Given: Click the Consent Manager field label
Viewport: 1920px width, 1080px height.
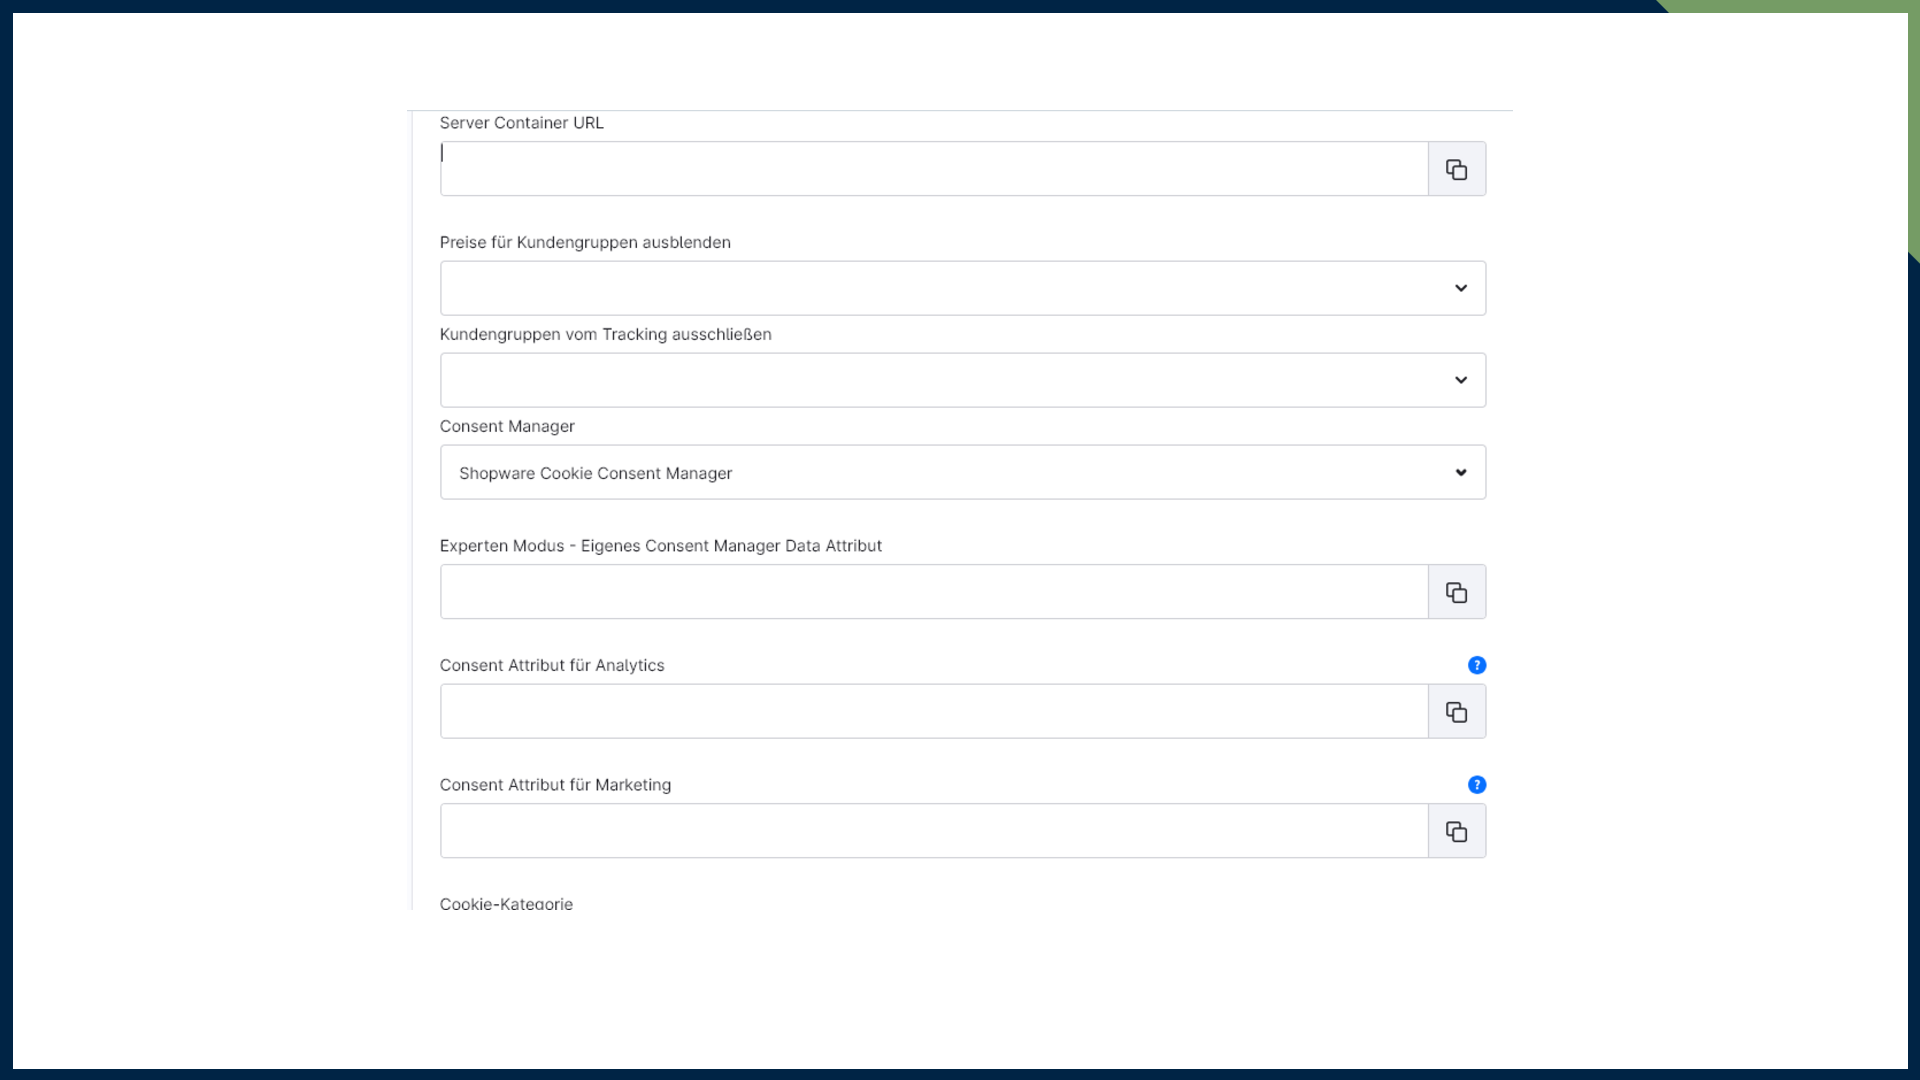Looking at the screenshot, I should 507,426.
